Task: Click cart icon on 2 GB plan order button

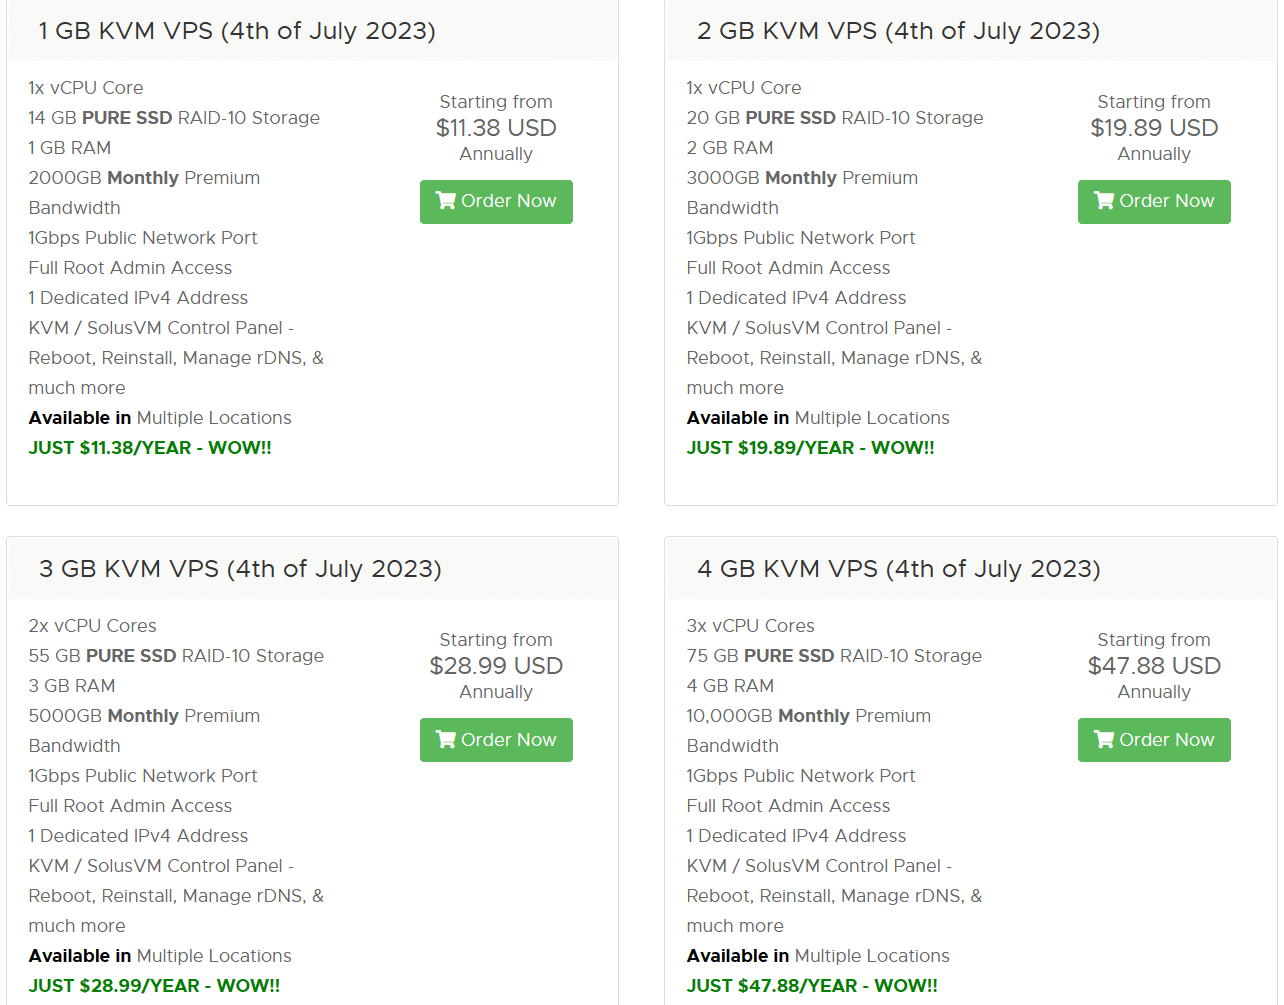Action: (x=1104, y=201)
